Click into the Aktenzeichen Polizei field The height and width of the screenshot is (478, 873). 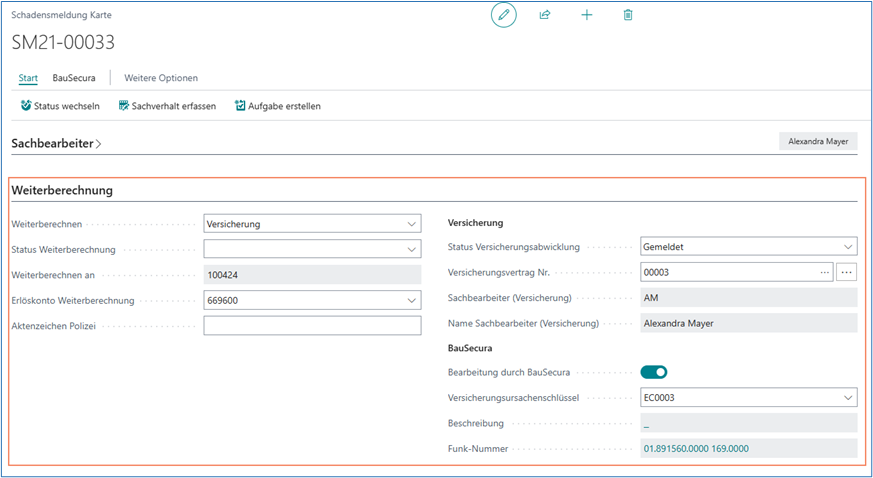point(312,326)
